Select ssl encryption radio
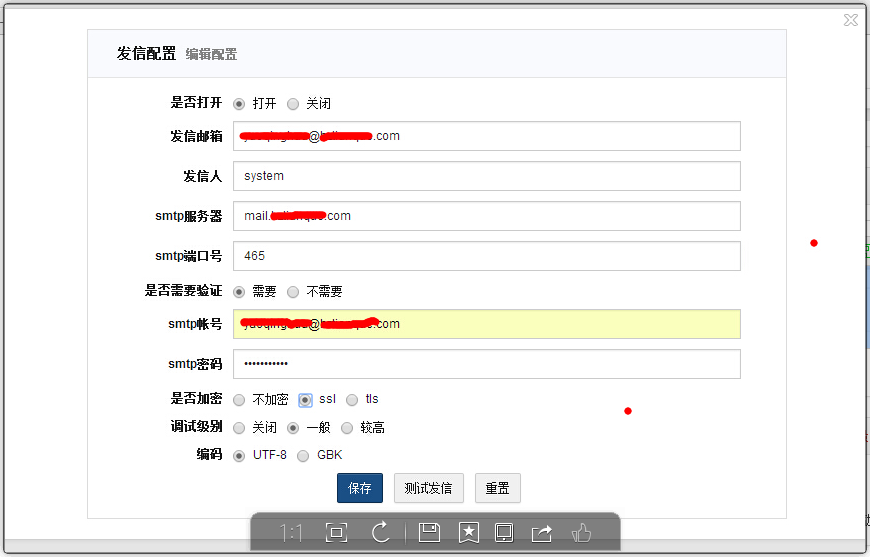 click(x=305, y=400)
